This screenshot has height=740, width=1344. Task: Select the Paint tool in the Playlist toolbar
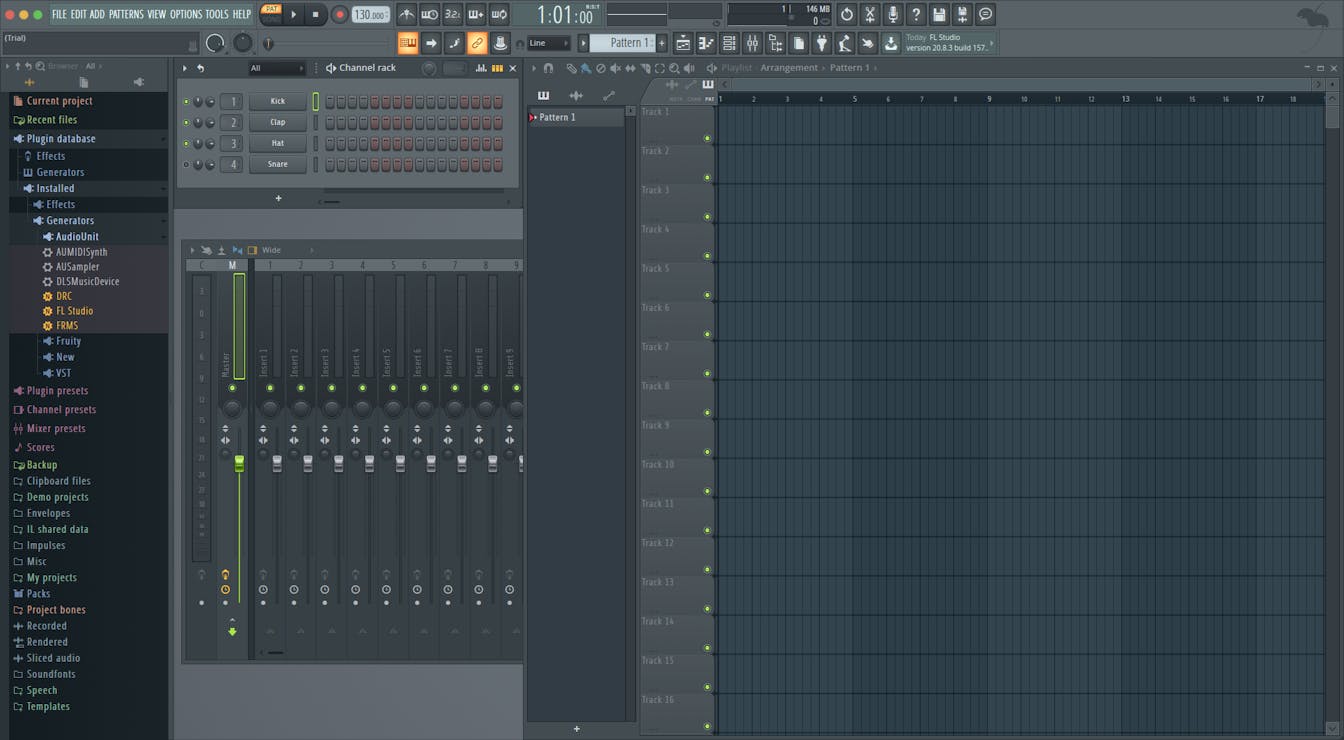[x=585, y=68]
